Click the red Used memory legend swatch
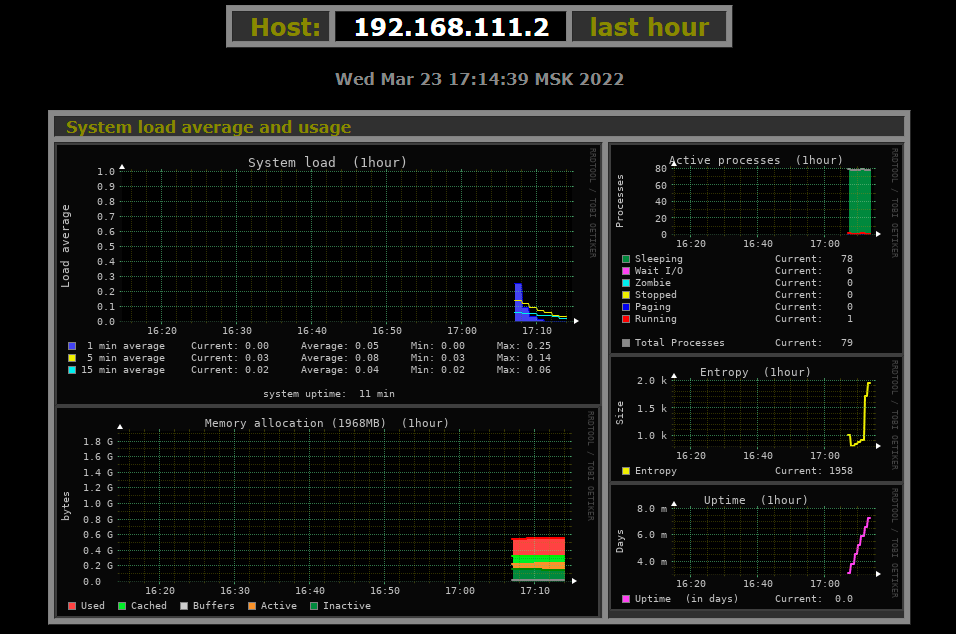 (x=72, y=606)
